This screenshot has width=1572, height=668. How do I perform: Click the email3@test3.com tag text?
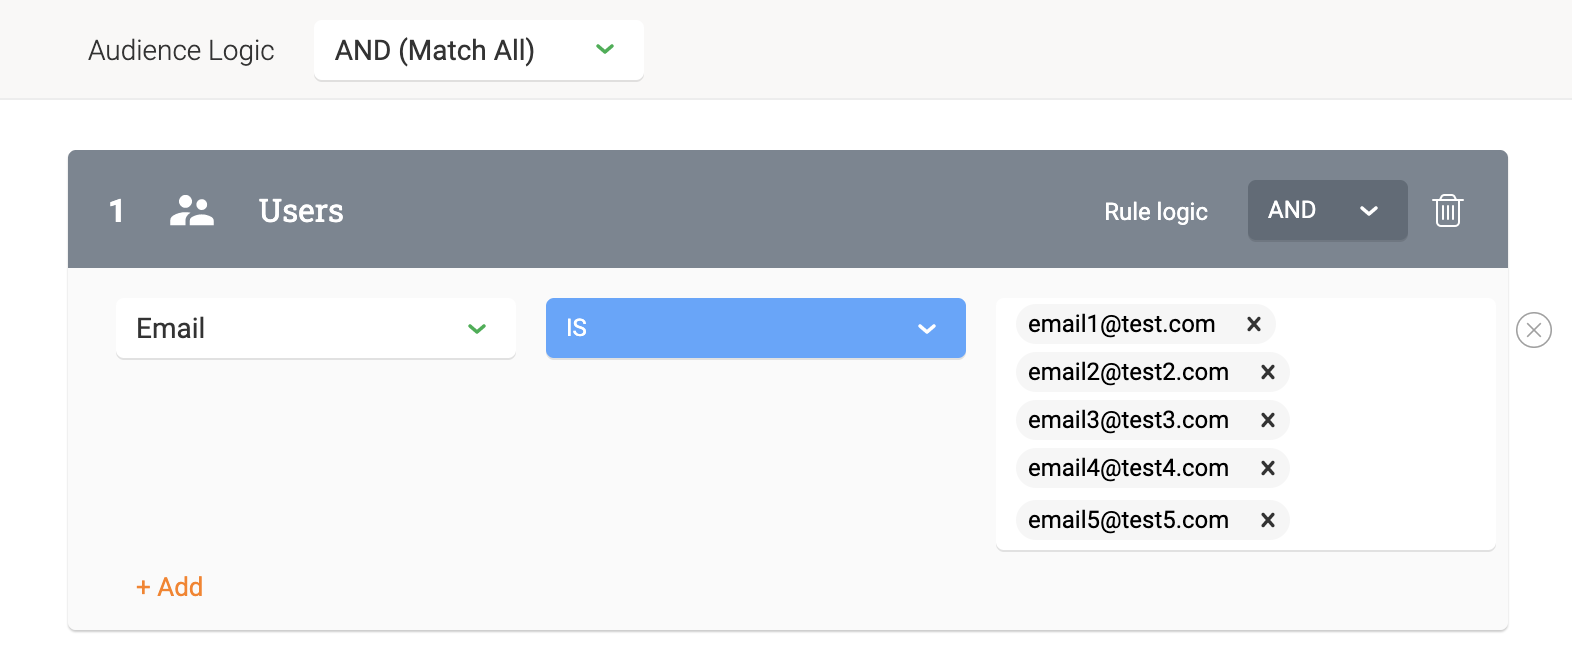pyautogui.click(x=1128, y=420)
